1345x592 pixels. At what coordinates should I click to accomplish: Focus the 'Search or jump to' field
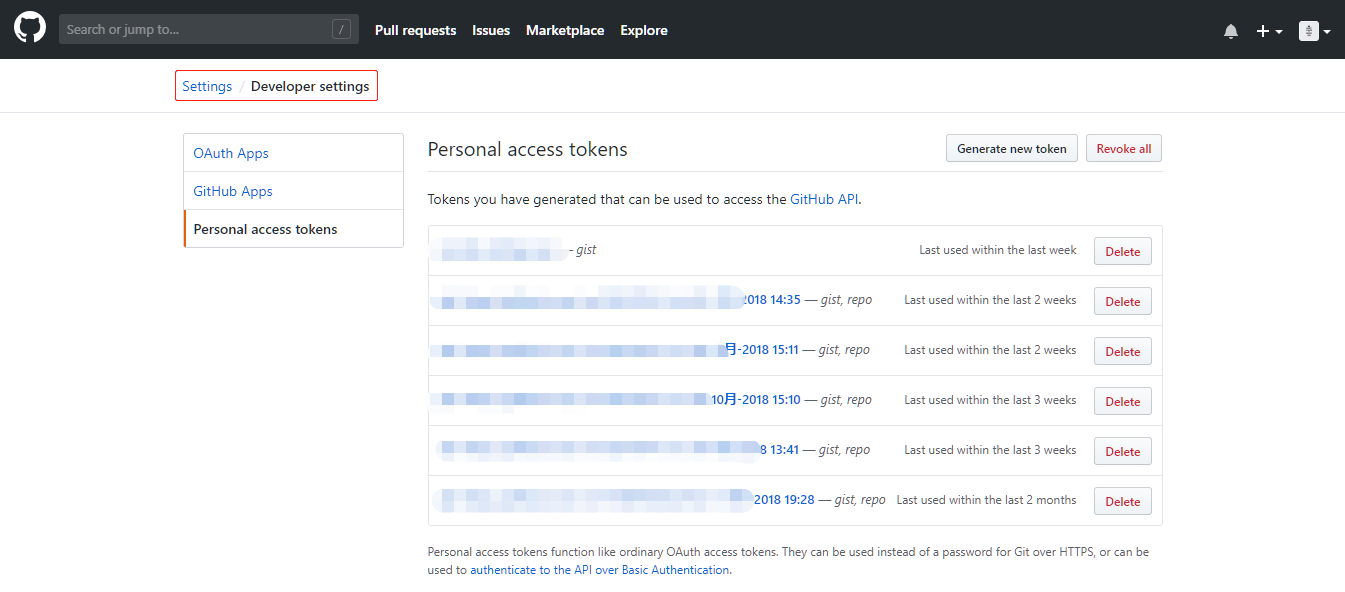click(x=208, y=29)
